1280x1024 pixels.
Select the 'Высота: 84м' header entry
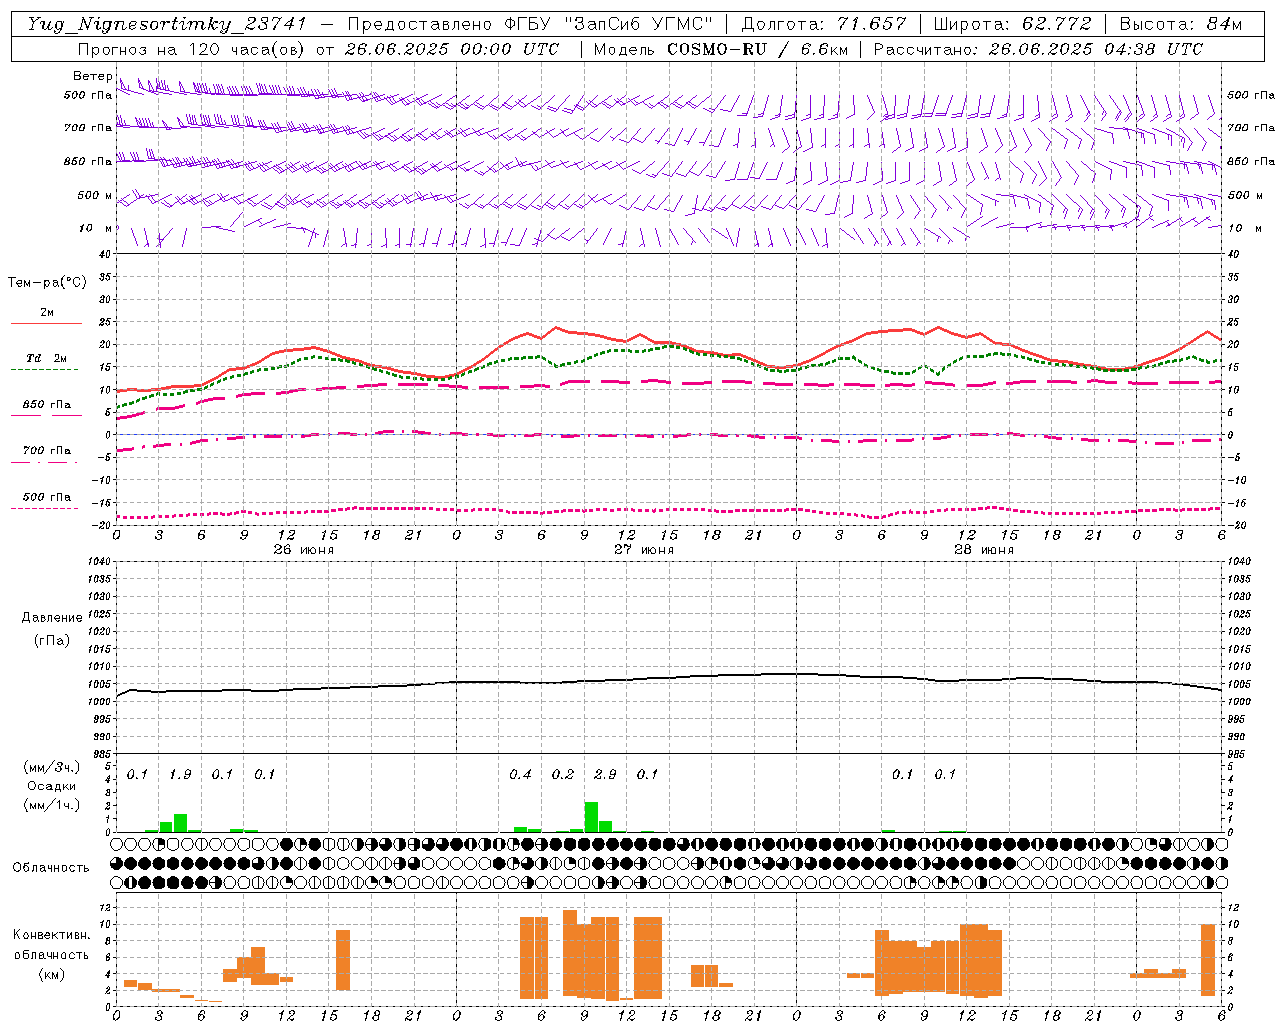(x=1180, y=24)
